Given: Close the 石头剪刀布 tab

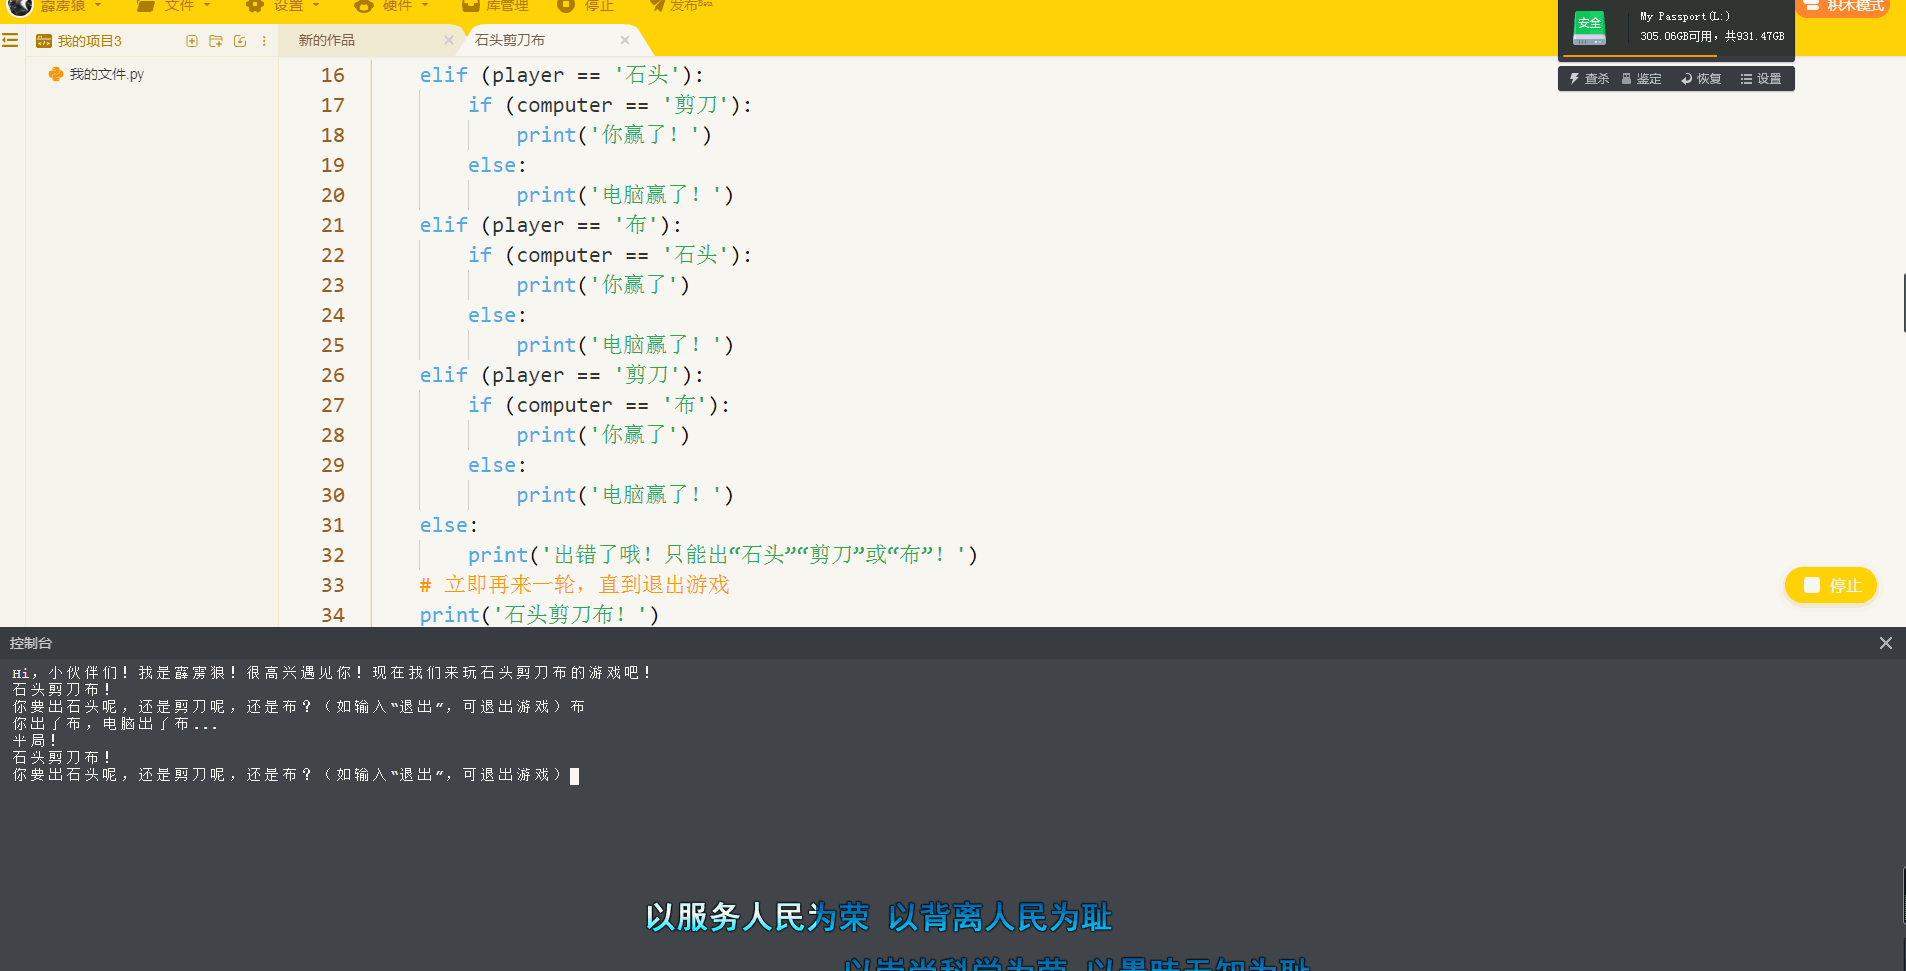Looking at the screenshot, I should click(x=625, y=40).
